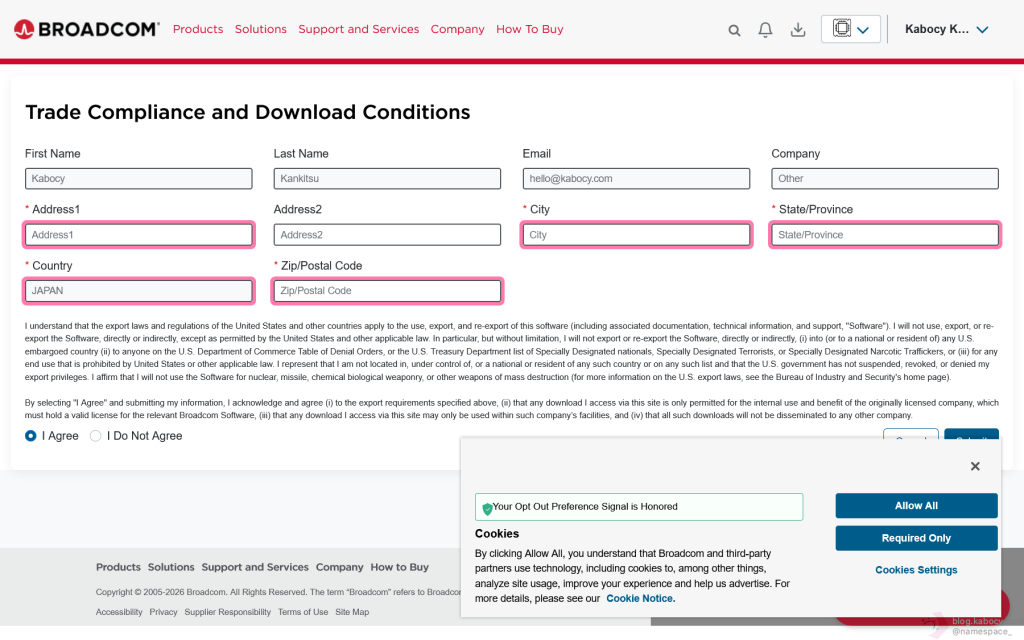Focus the Address1 input field
1024x640 pixels.
[x=139, y=235]
